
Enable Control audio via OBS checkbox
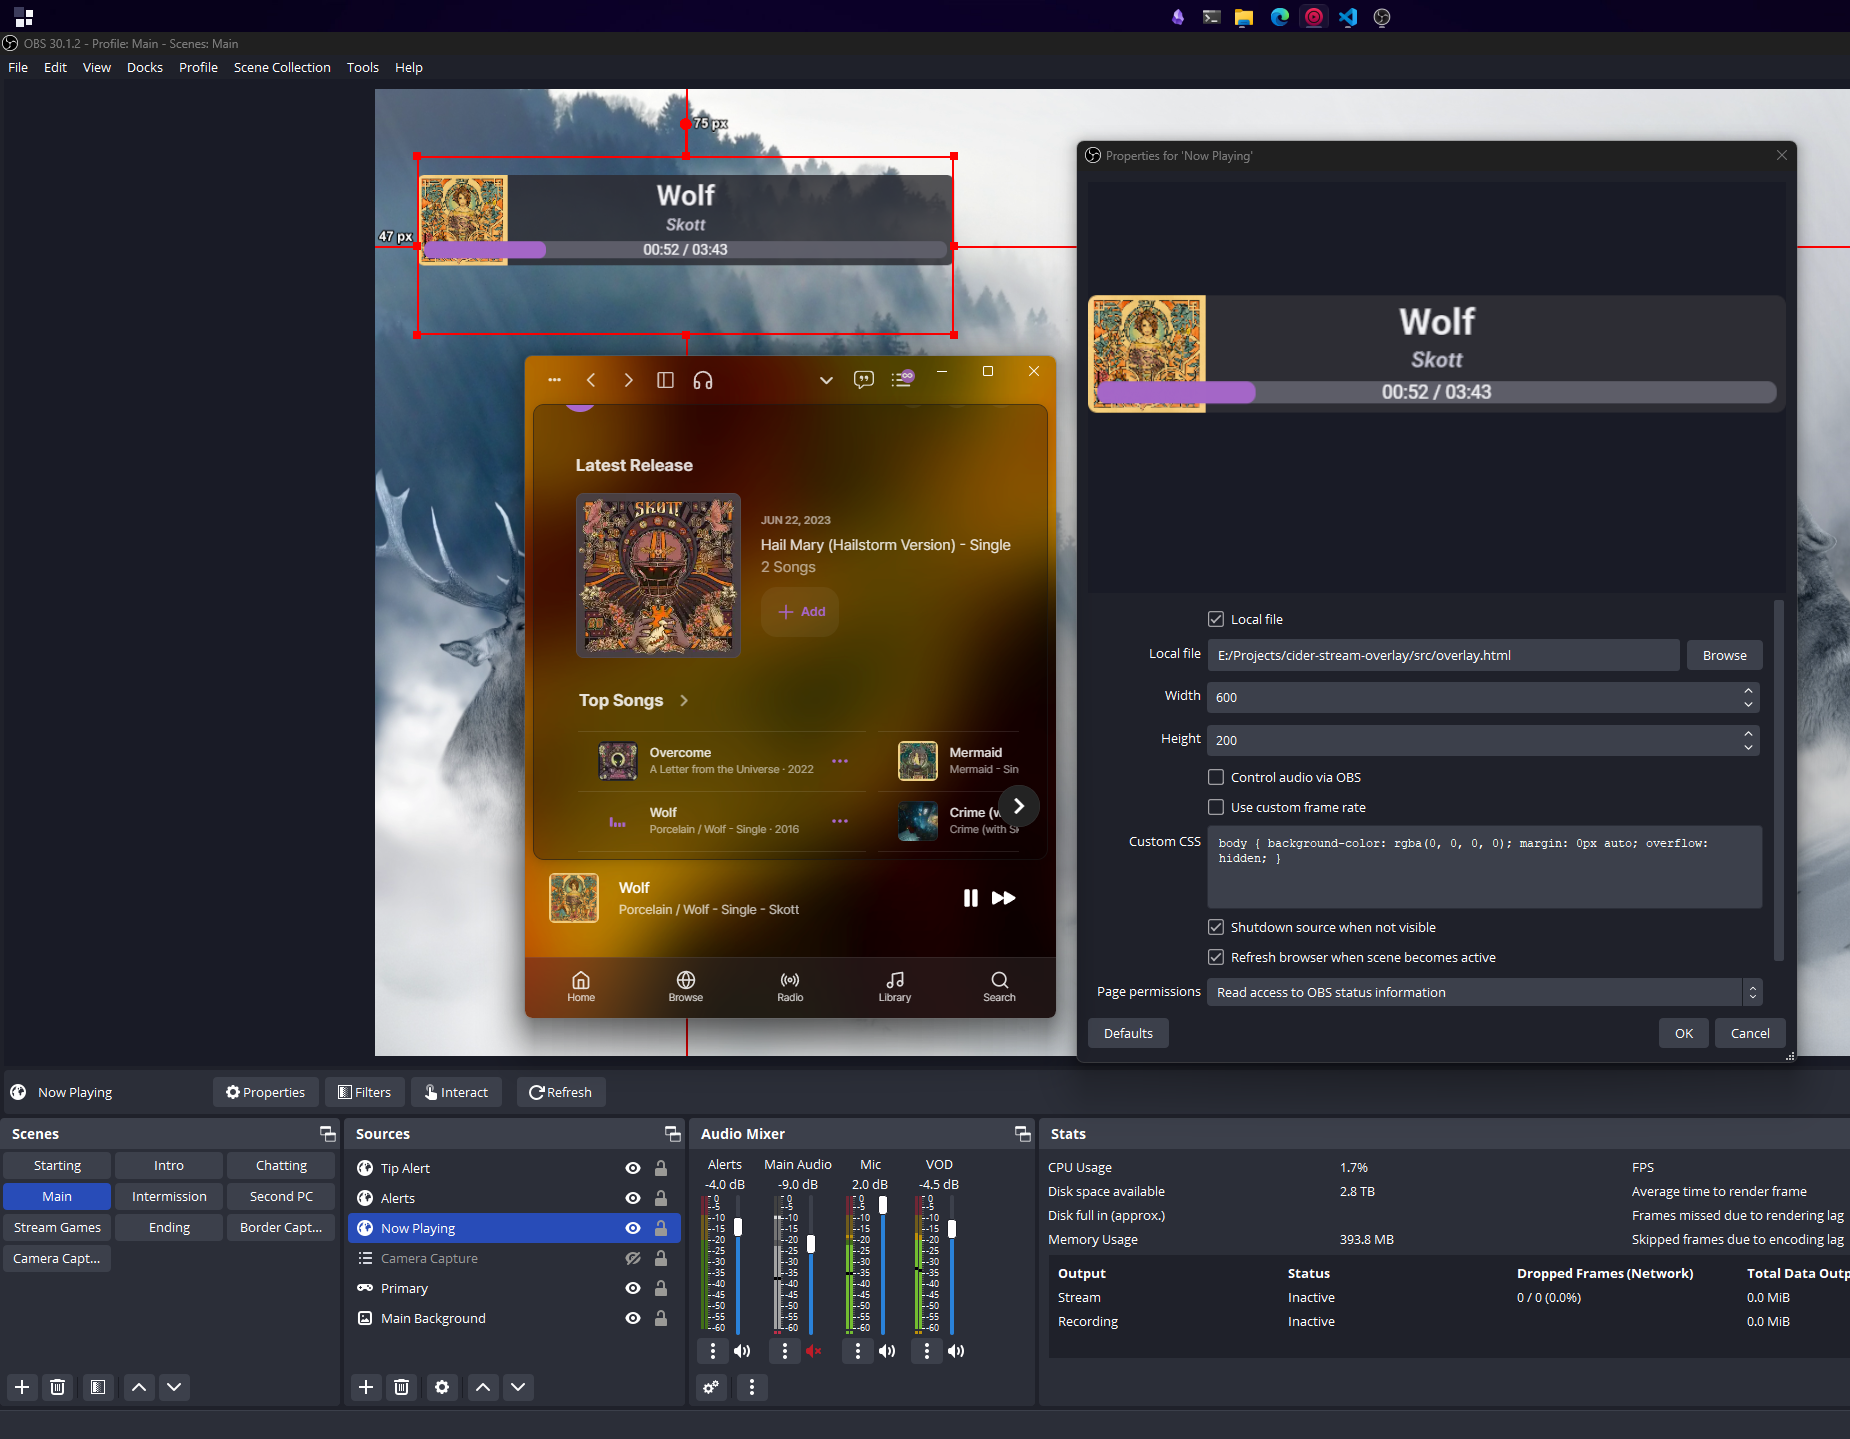click(1216, 777)
